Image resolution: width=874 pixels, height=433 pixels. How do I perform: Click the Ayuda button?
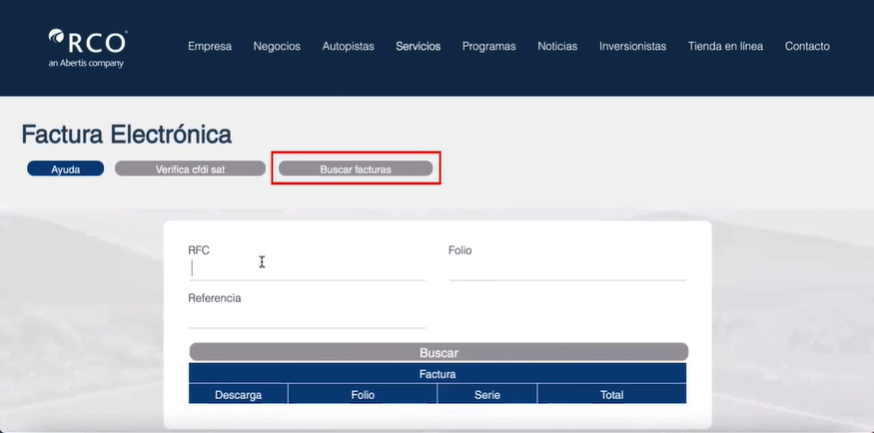click(x=66, y=169)
